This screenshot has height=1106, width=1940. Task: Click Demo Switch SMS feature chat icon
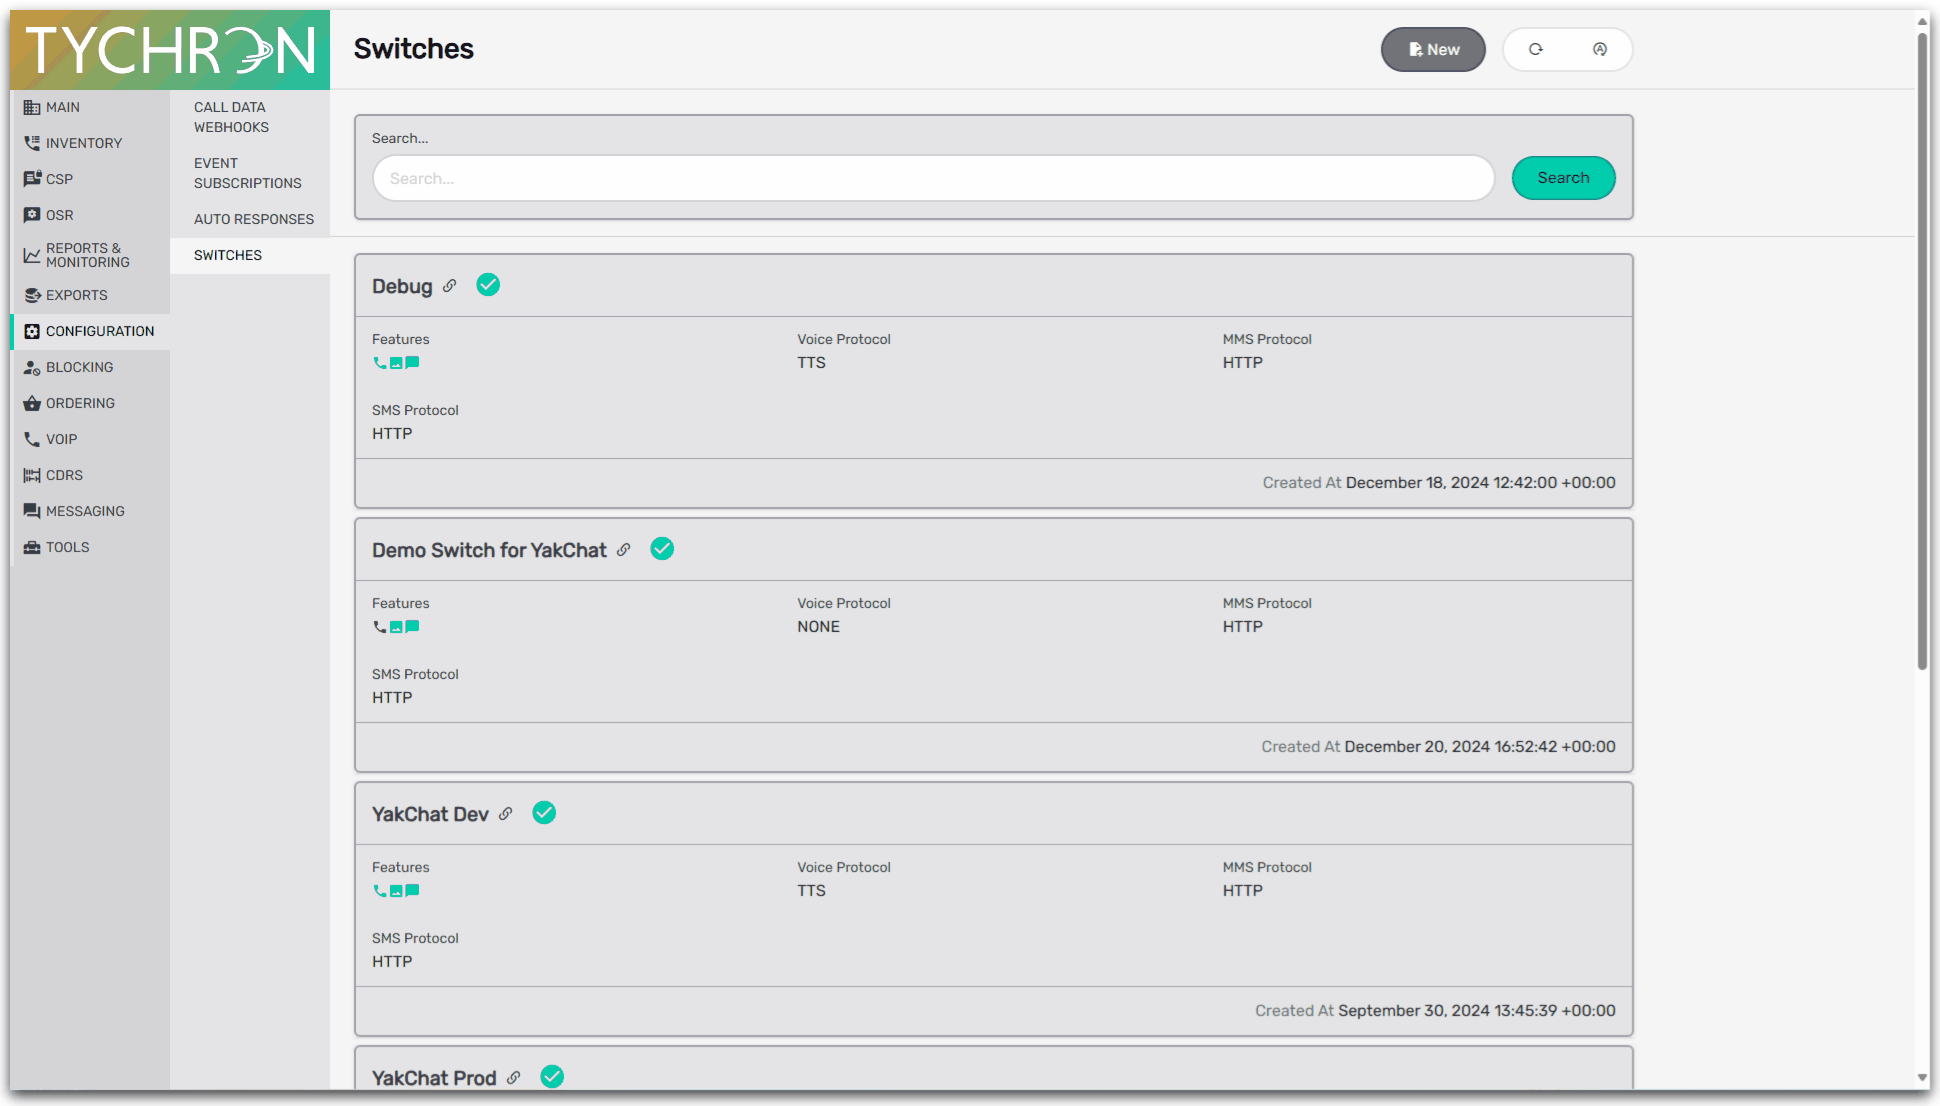[412, 627]
